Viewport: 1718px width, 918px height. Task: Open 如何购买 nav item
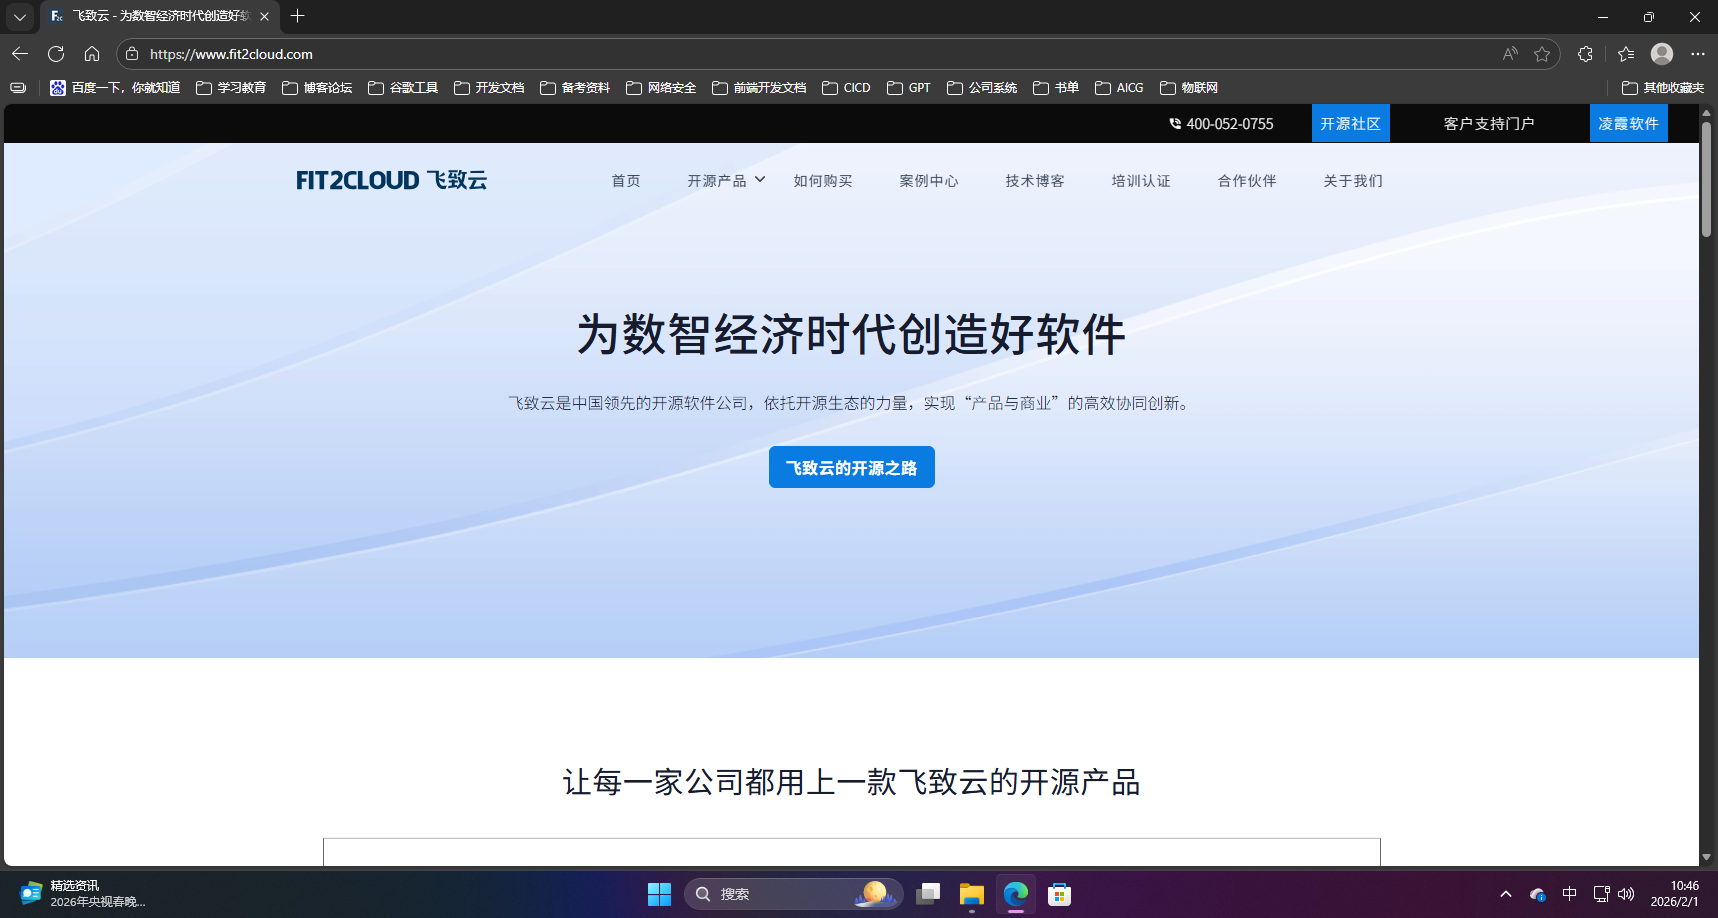coord(823,181)
